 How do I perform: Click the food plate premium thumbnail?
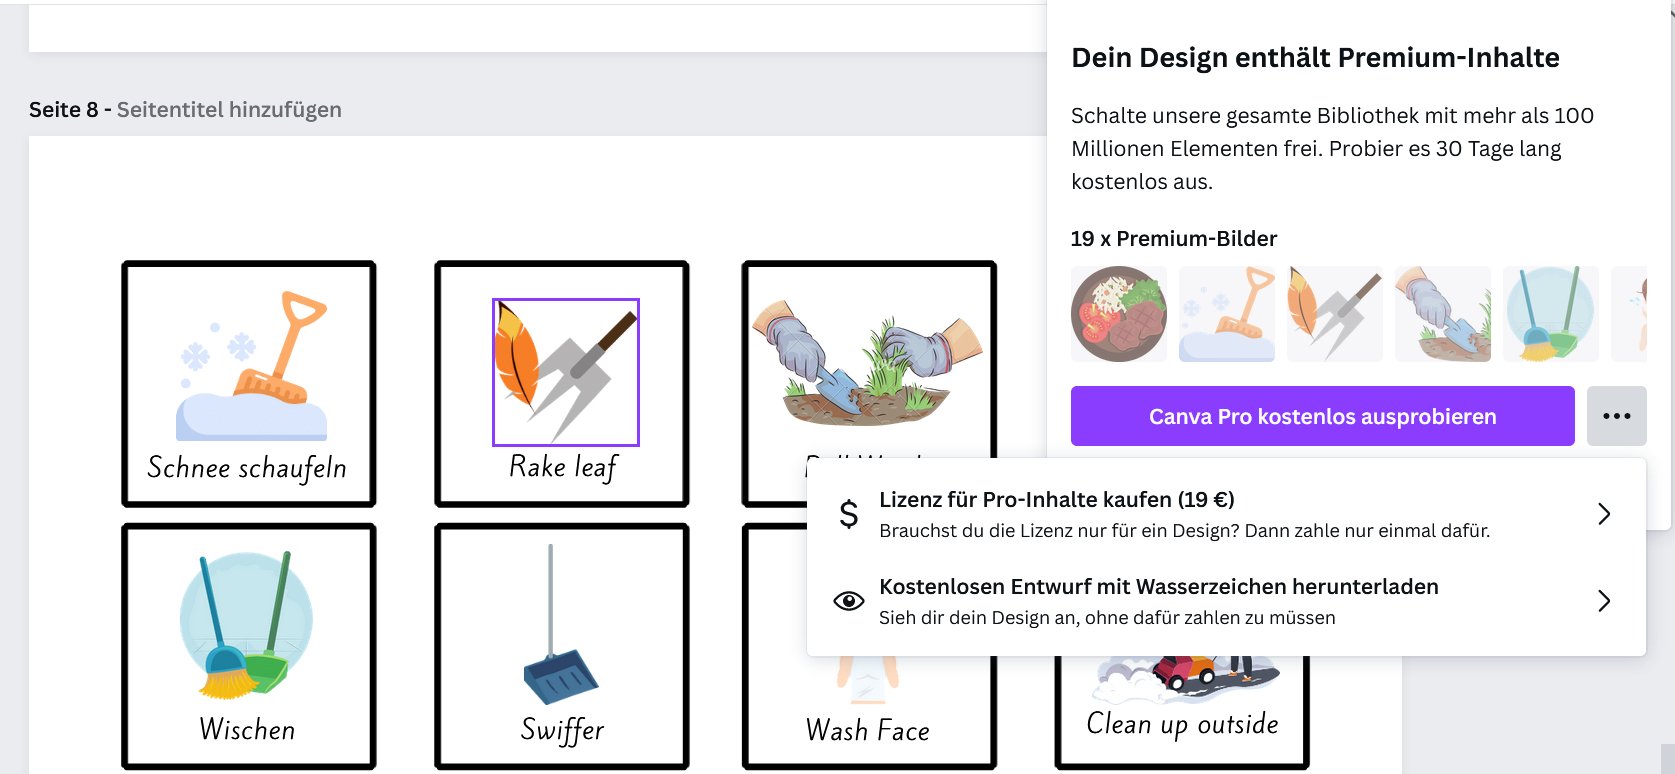(1119, 314)
